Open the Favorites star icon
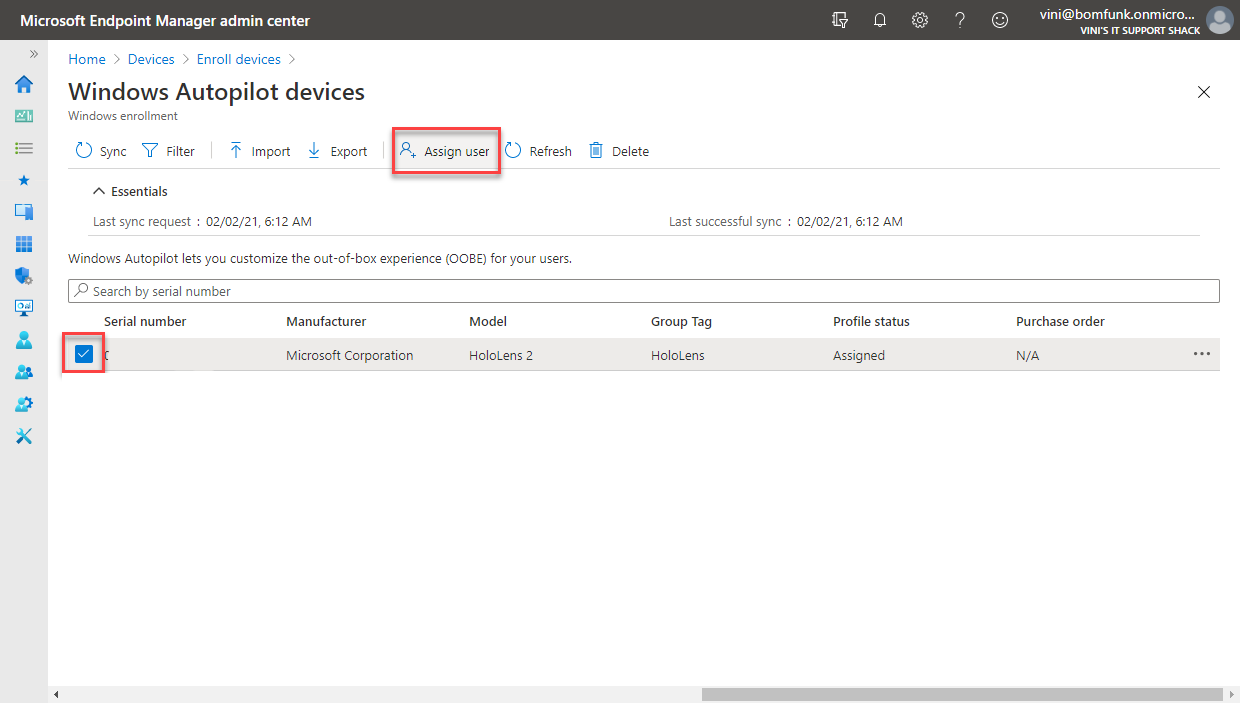 (x=24, y=180)
